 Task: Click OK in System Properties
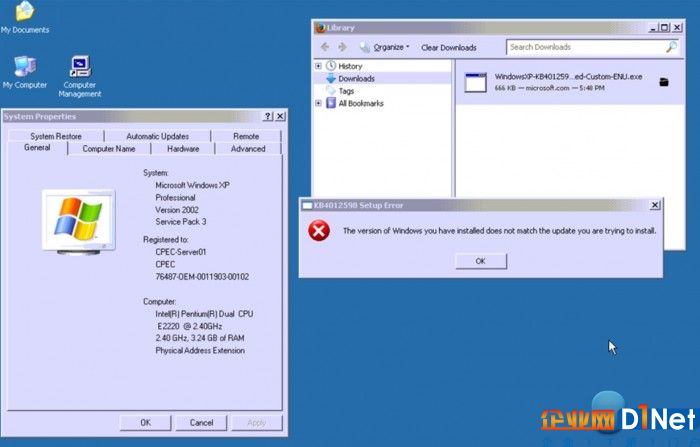click(146, 422)
